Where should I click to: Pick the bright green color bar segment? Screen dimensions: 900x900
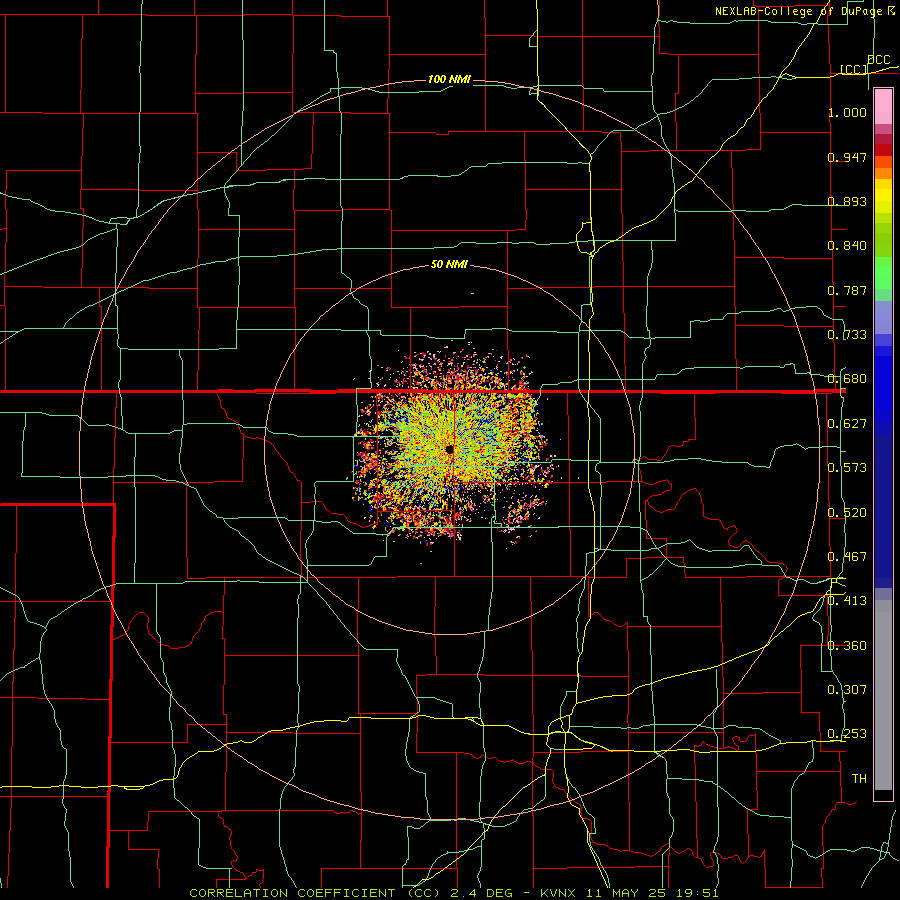pyautogui.click(x=883, y=273)
